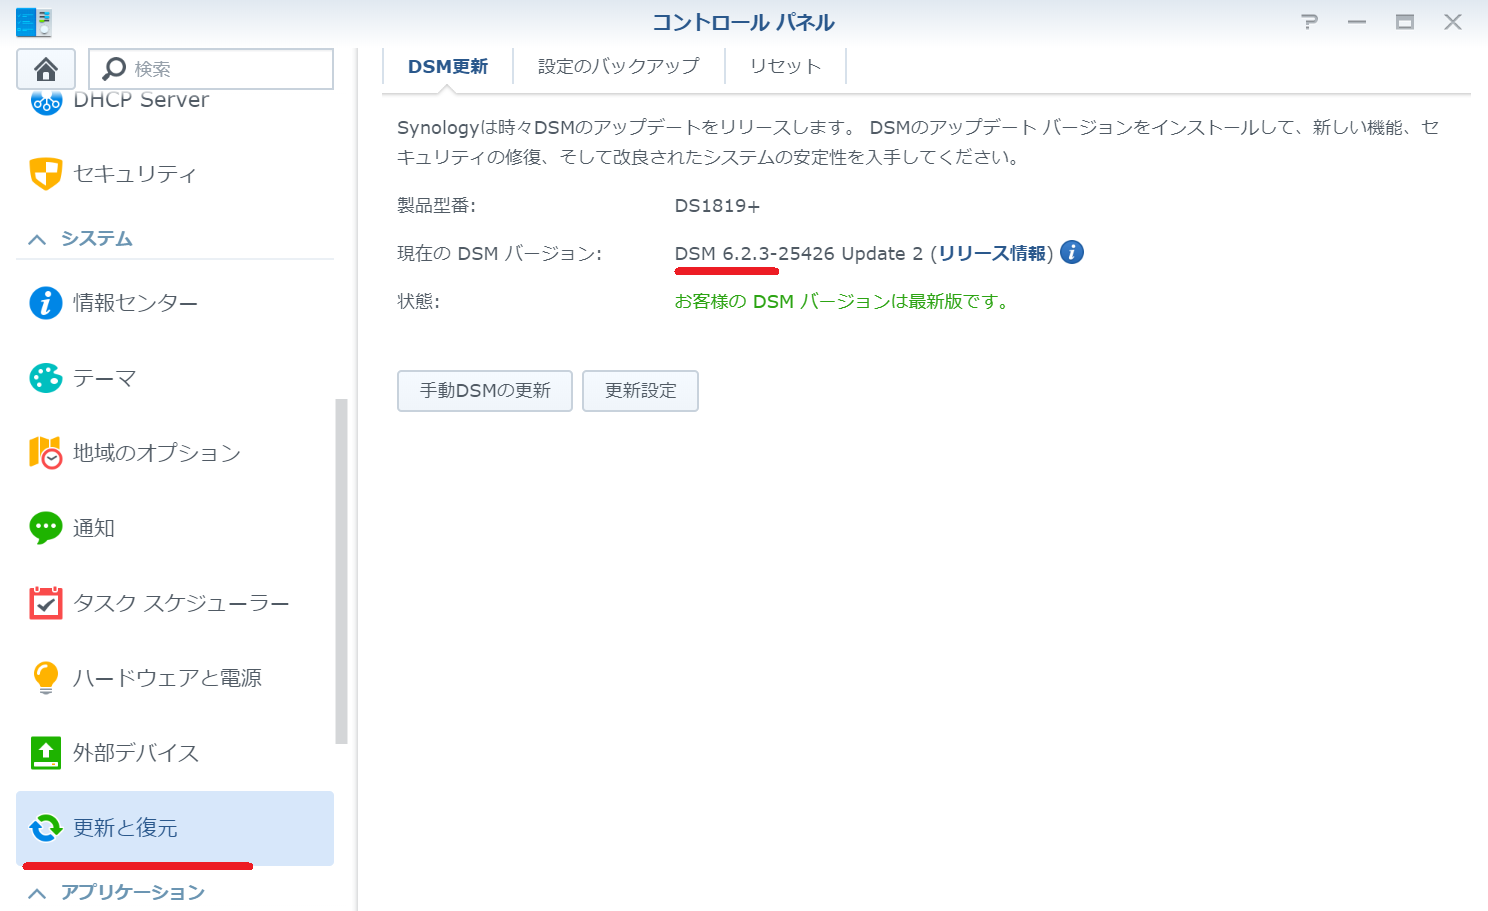Show DSM version info tooltip icon
This screenshot has height=911, width=1488.
tap(1072, 252)
